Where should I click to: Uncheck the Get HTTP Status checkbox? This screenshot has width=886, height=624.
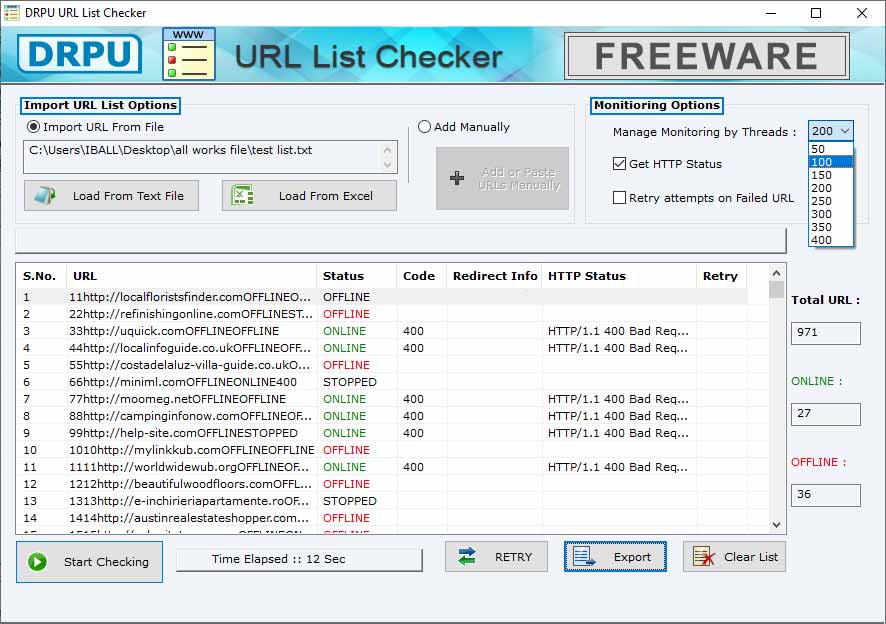pos(619,164)
